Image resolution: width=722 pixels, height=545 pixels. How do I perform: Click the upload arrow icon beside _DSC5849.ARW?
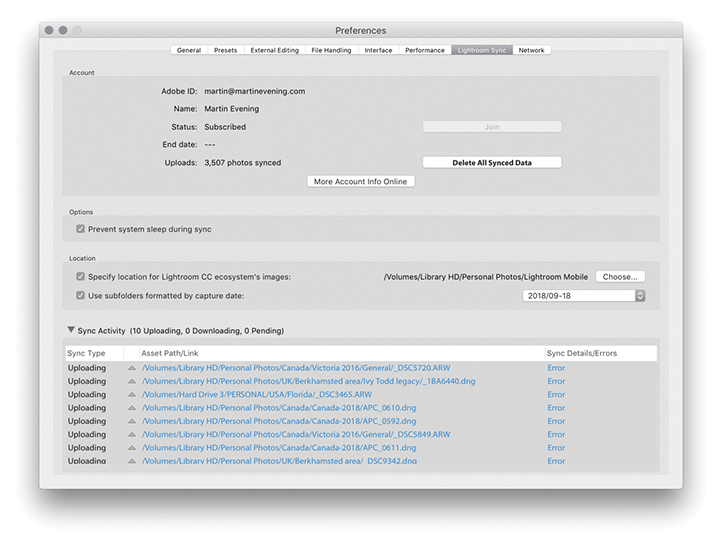click(x=132, y=435)
